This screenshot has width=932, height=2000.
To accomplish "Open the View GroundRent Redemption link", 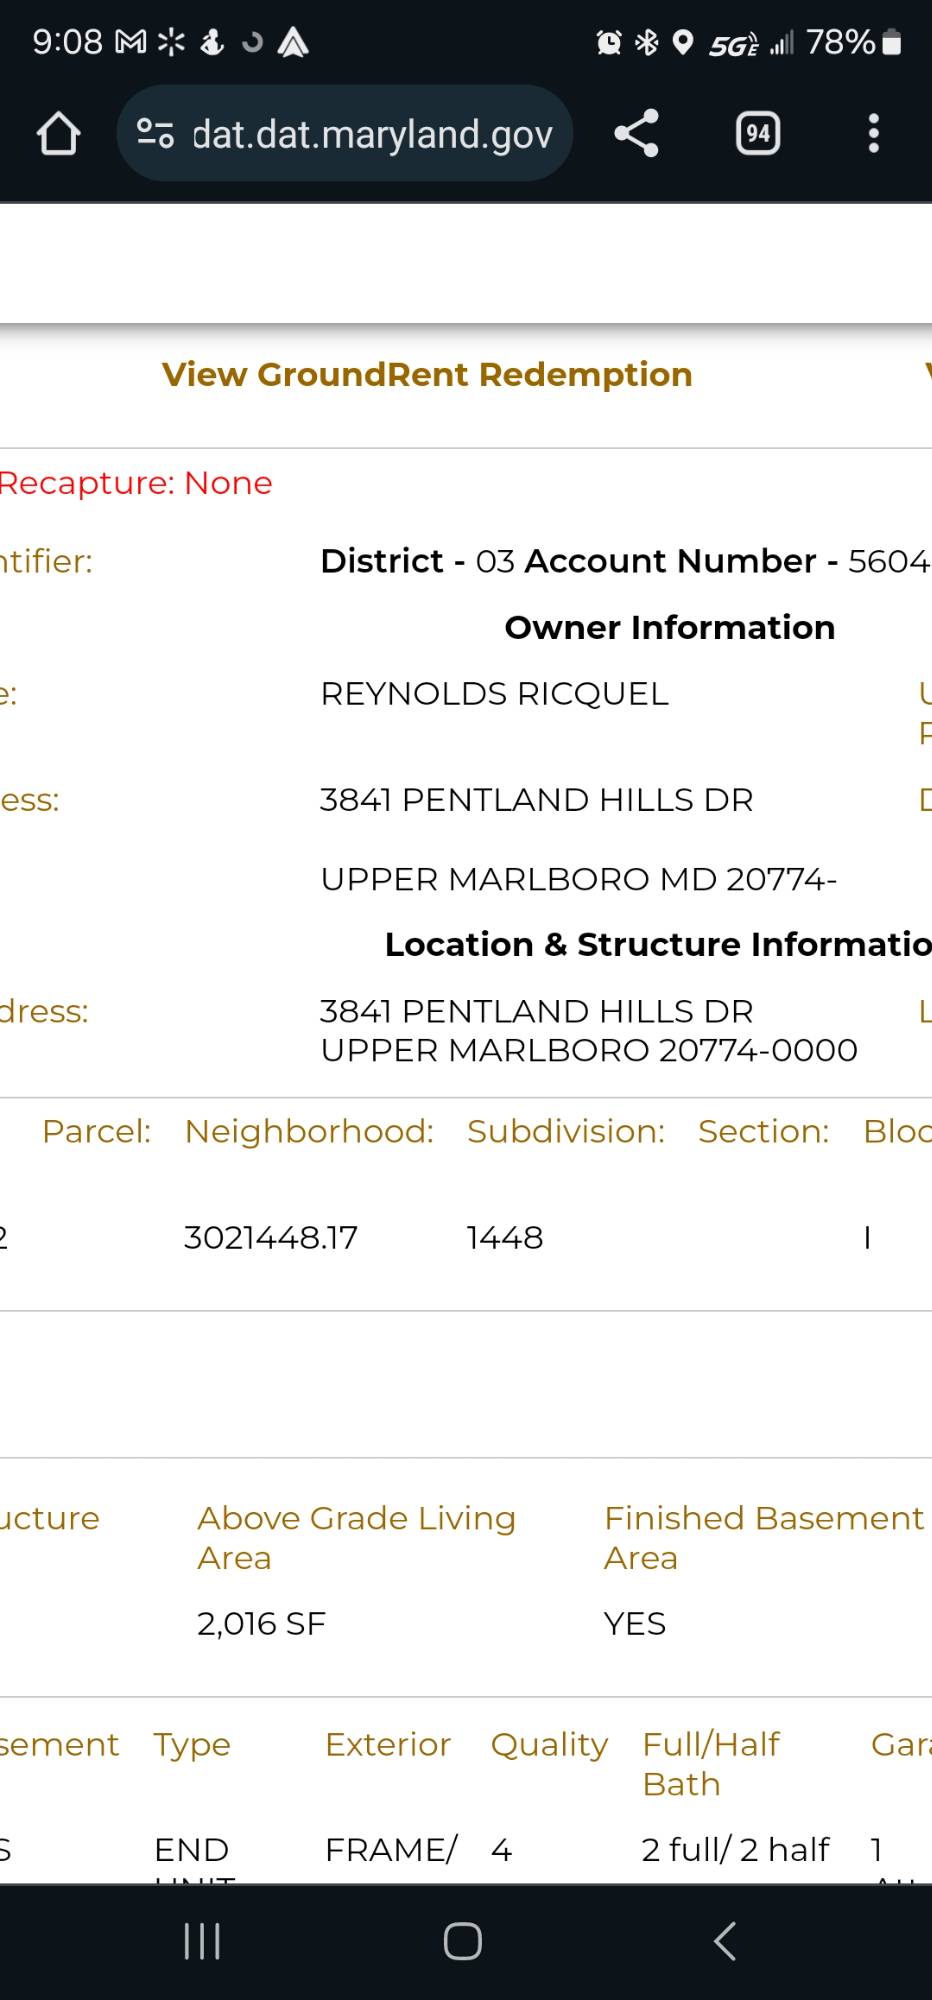I will (427, 375).
